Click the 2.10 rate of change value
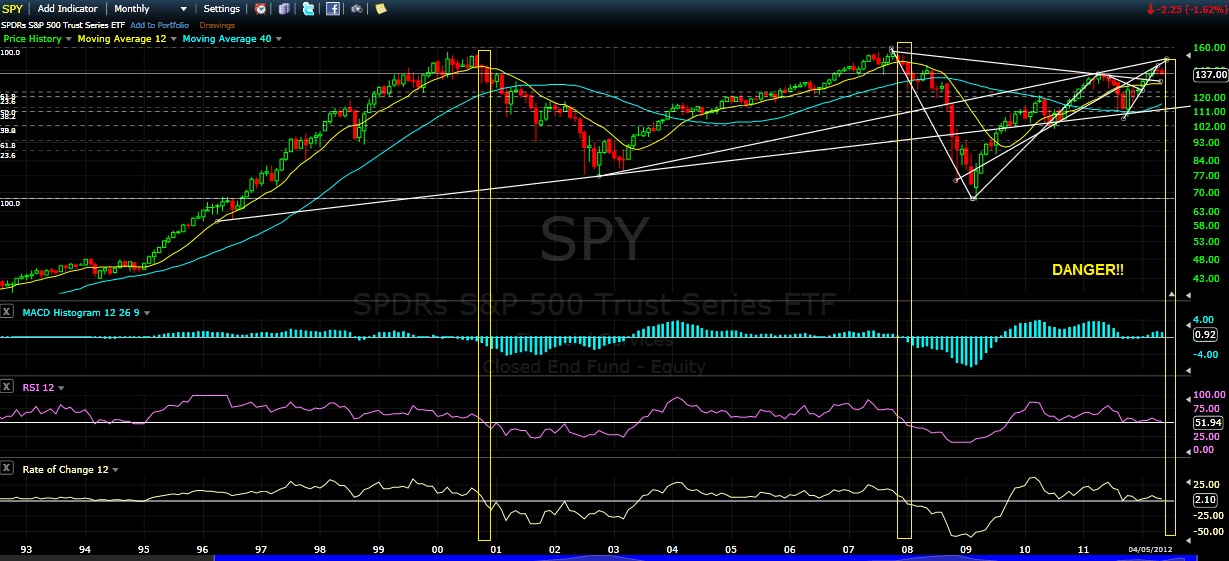Screen dimensions: 1229x561 (1205, 499)
